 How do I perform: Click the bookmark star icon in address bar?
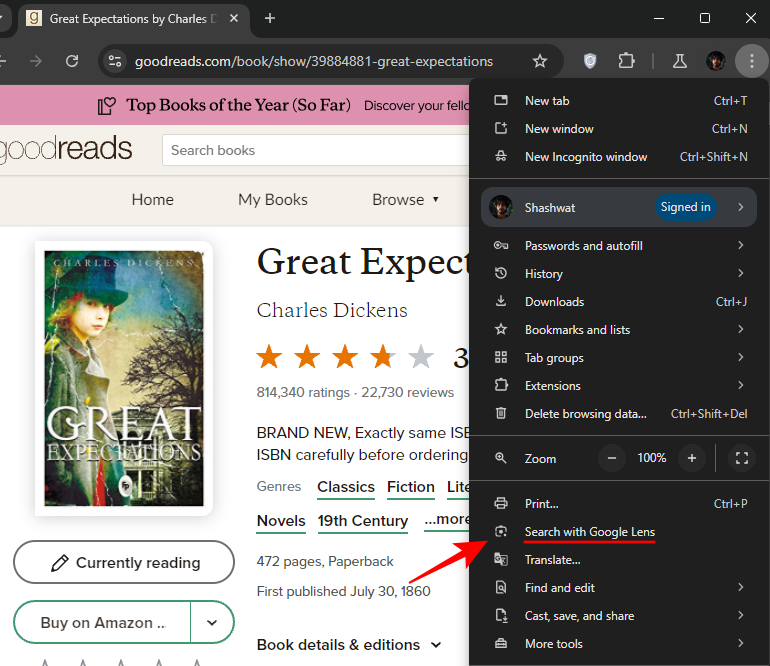[540, 61]
